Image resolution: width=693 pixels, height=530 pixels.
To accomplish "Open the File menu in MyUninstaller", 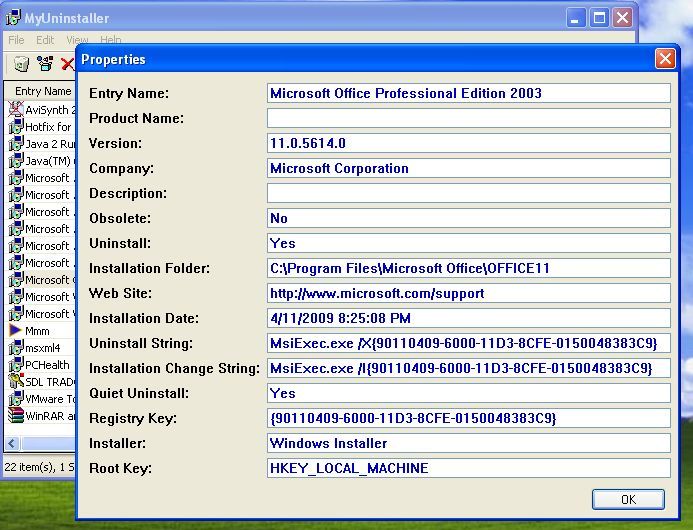I will point(16,40).
